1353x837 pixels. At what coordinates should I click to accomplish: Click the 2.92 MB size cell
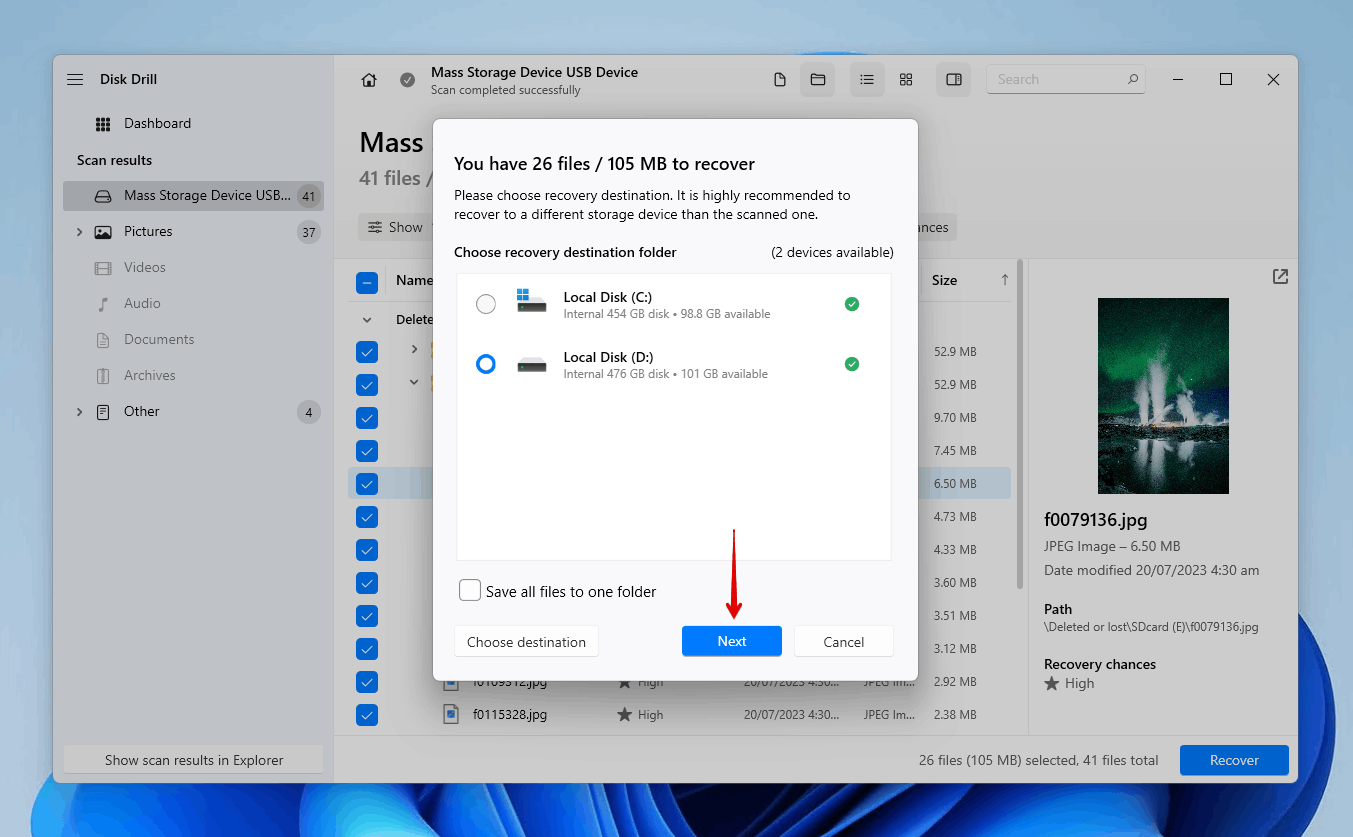click(x=955, y=682)
